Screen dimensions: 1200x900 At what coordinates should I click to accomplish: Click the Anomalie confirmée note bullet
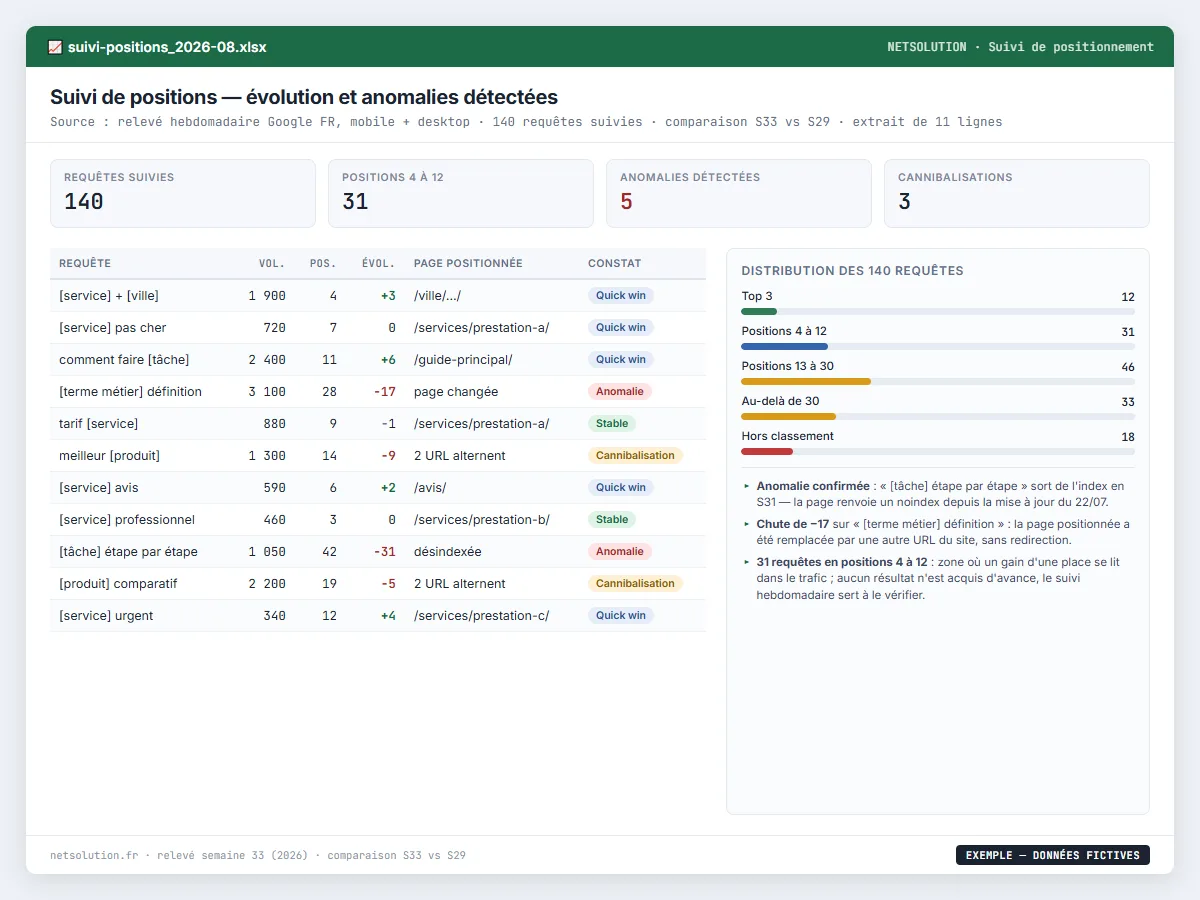click(938, 494)
